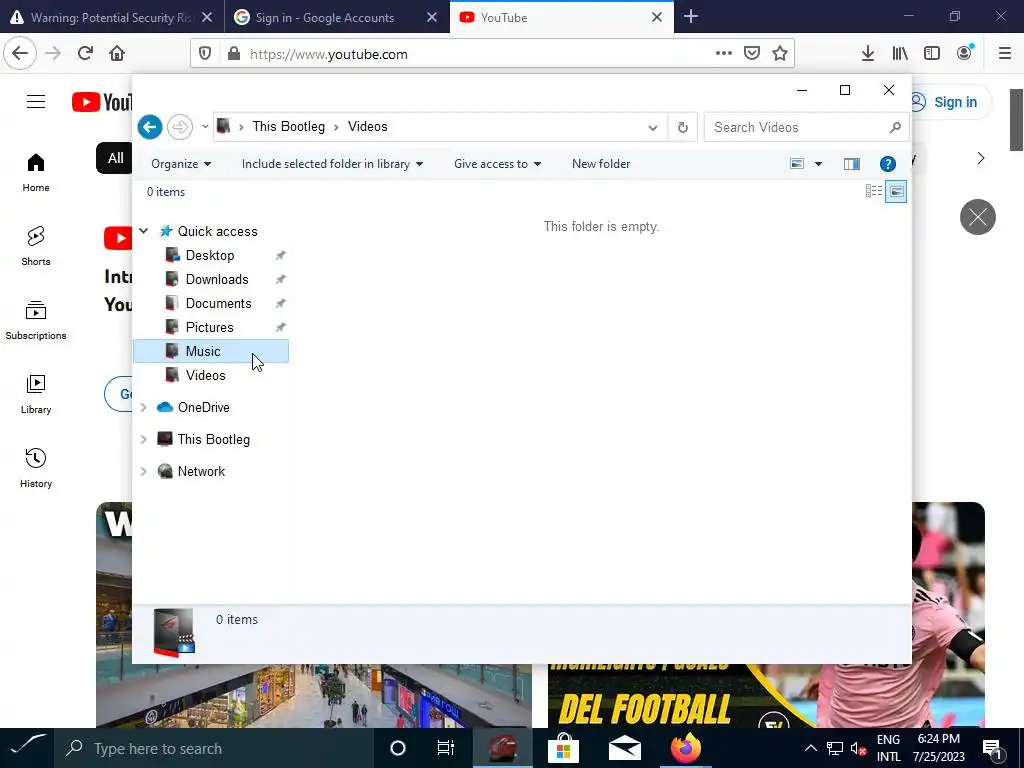This screenshot has height=768, width=1024.
Task: Bookmark this page with the star icon
Action: click(x=780, y=54)
